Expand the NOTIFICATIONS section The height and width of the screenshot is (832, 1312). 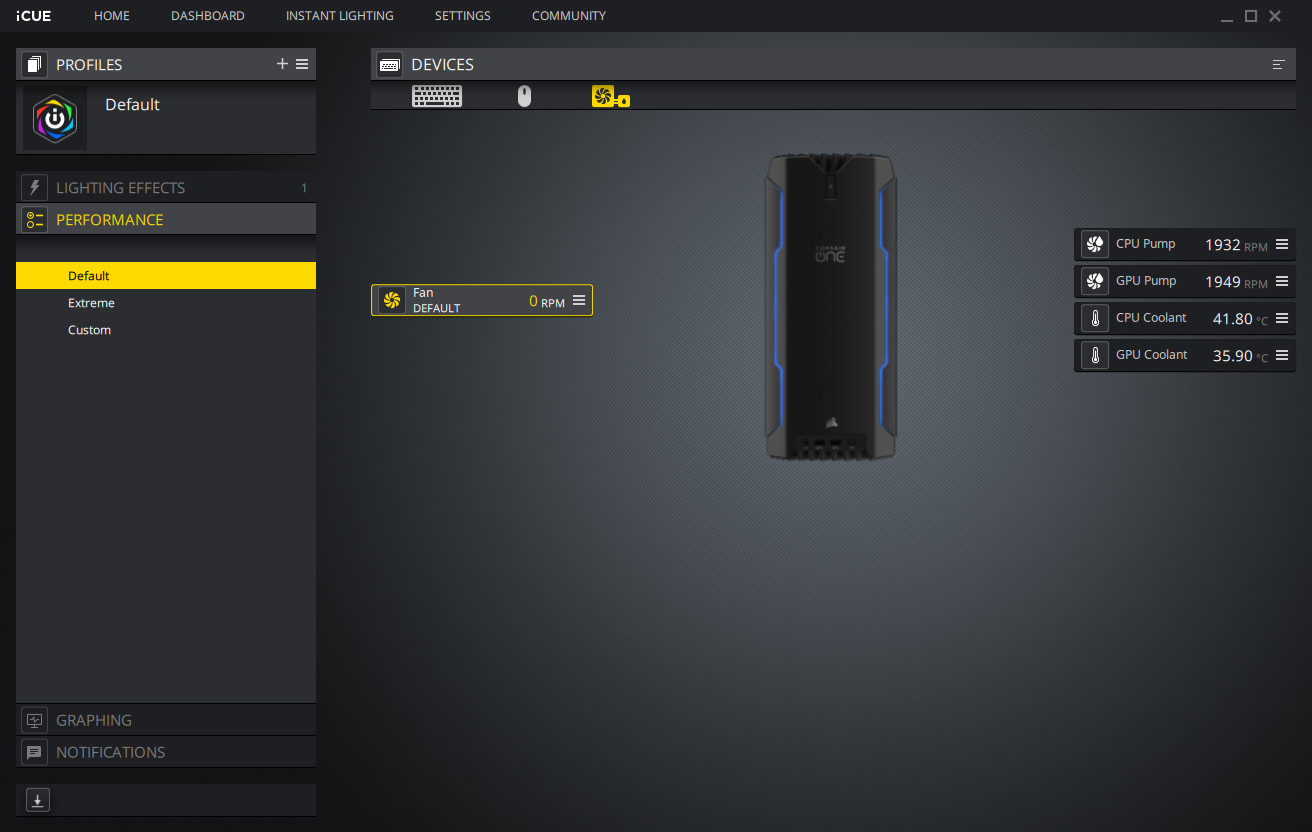pyautogui.click(x=166, y=752)
